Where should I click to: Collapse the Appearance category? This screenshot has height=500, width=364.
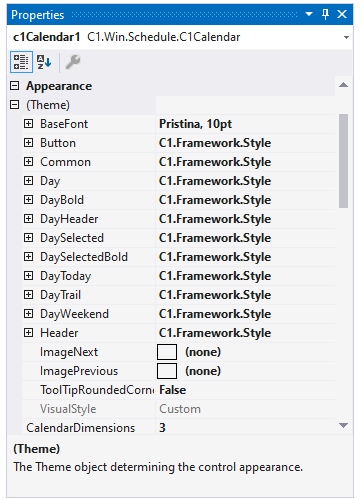pos(14,86)
